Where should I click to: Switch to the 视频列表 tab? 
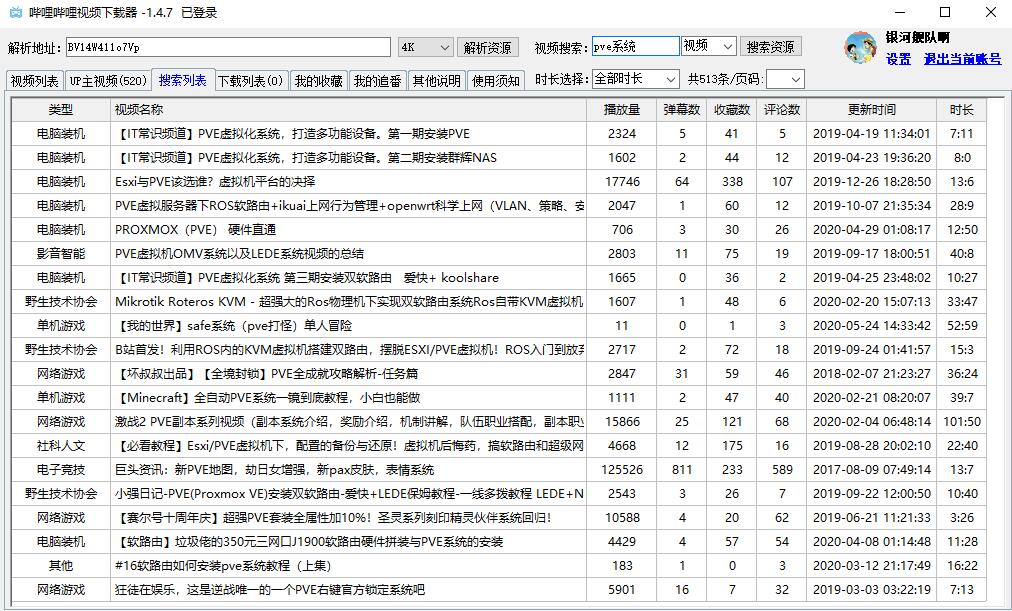(x=34, y=81)
